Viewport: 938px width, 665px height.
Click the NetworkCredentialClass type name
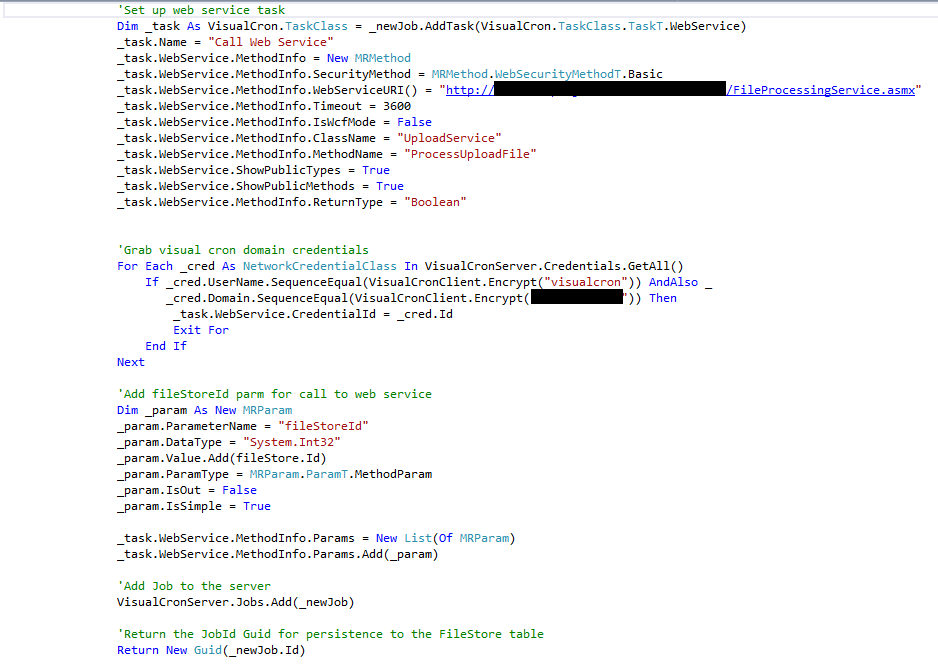click(319, 266)
